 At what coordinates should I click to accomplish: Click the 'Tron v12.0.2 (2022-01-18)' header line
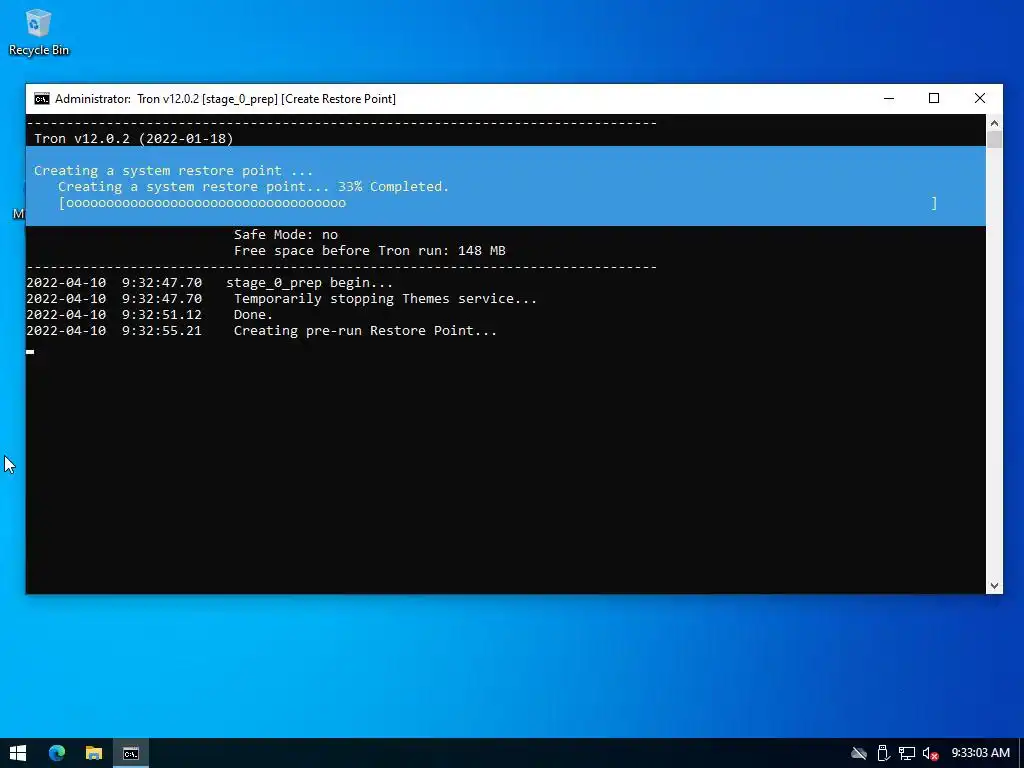point(133,138)
